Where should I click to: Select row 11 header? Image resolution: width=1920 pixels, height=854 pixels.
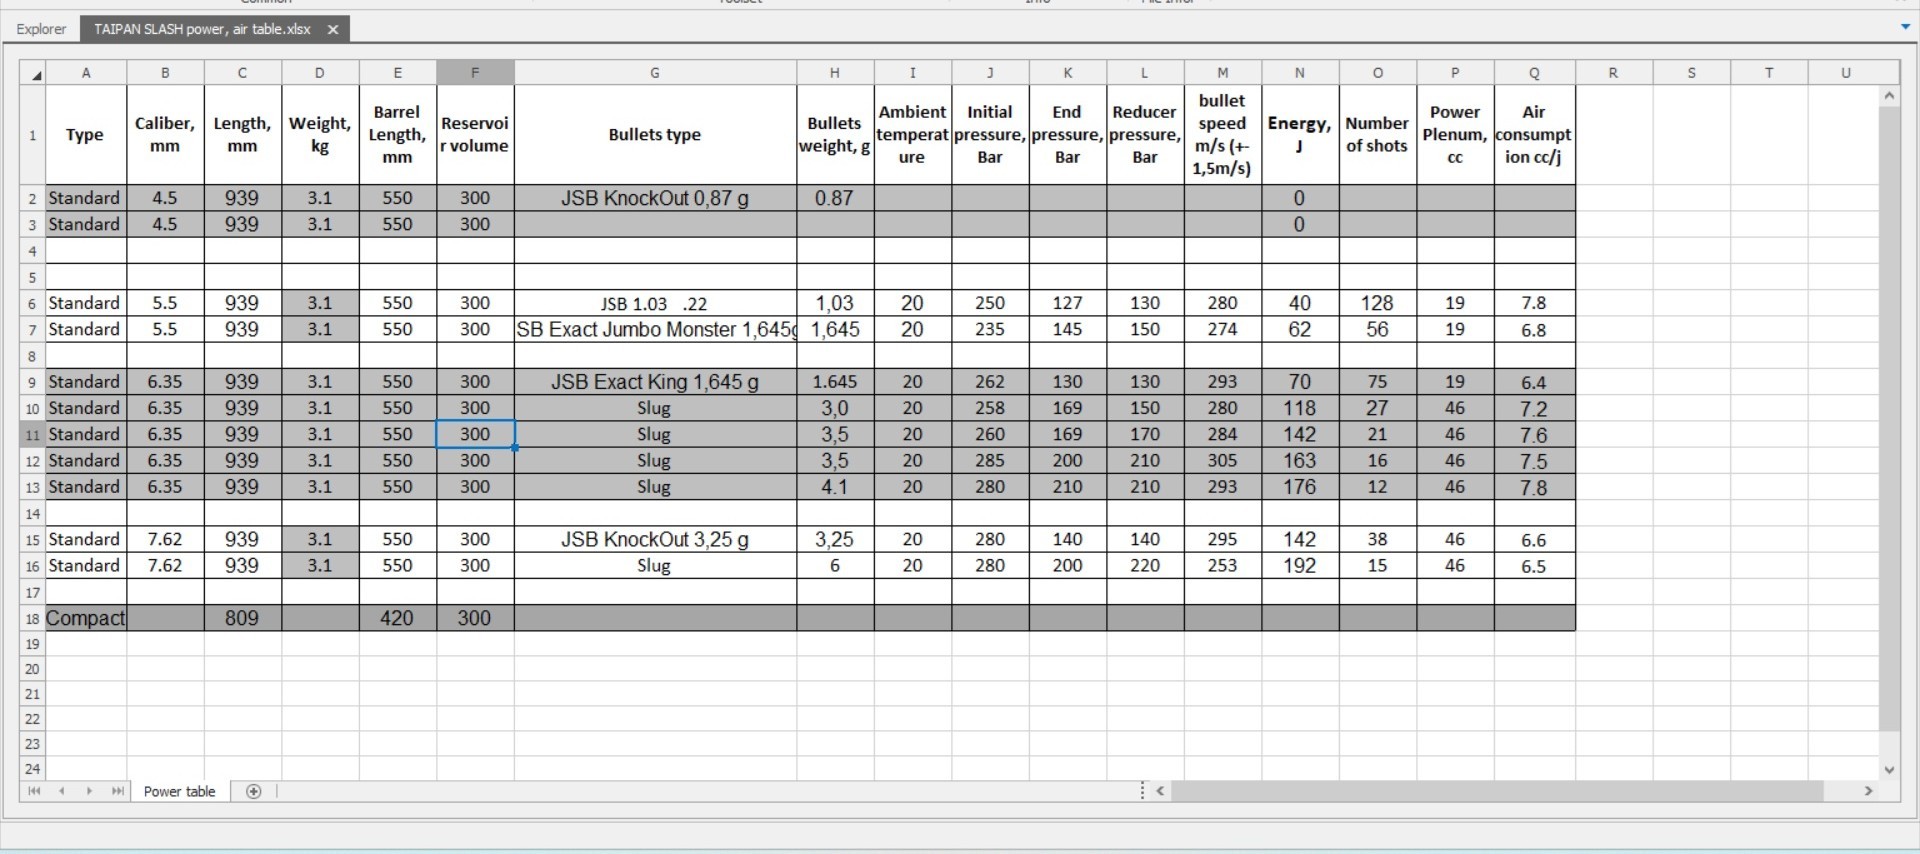[x=33, y=434]
